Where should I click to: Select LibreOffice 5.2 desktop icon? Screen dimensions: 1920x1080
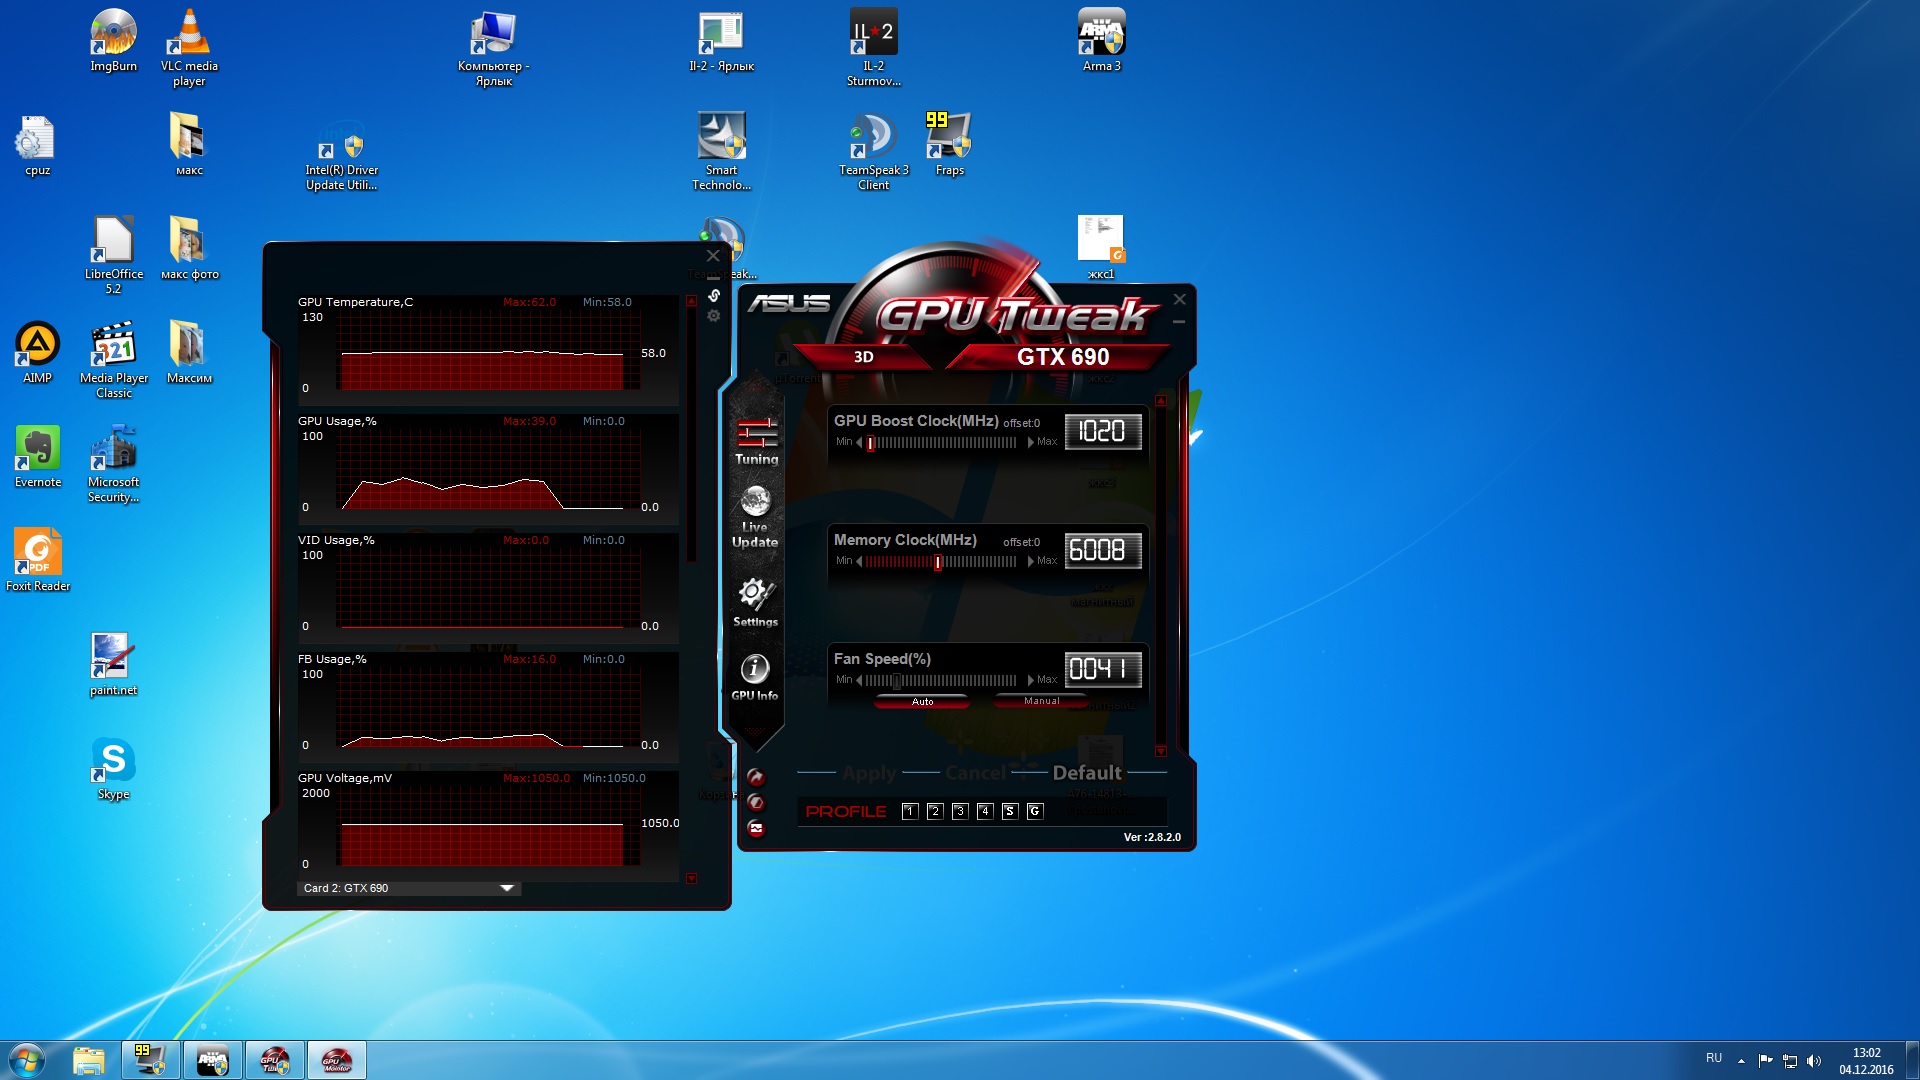click(x=113, y=255)
